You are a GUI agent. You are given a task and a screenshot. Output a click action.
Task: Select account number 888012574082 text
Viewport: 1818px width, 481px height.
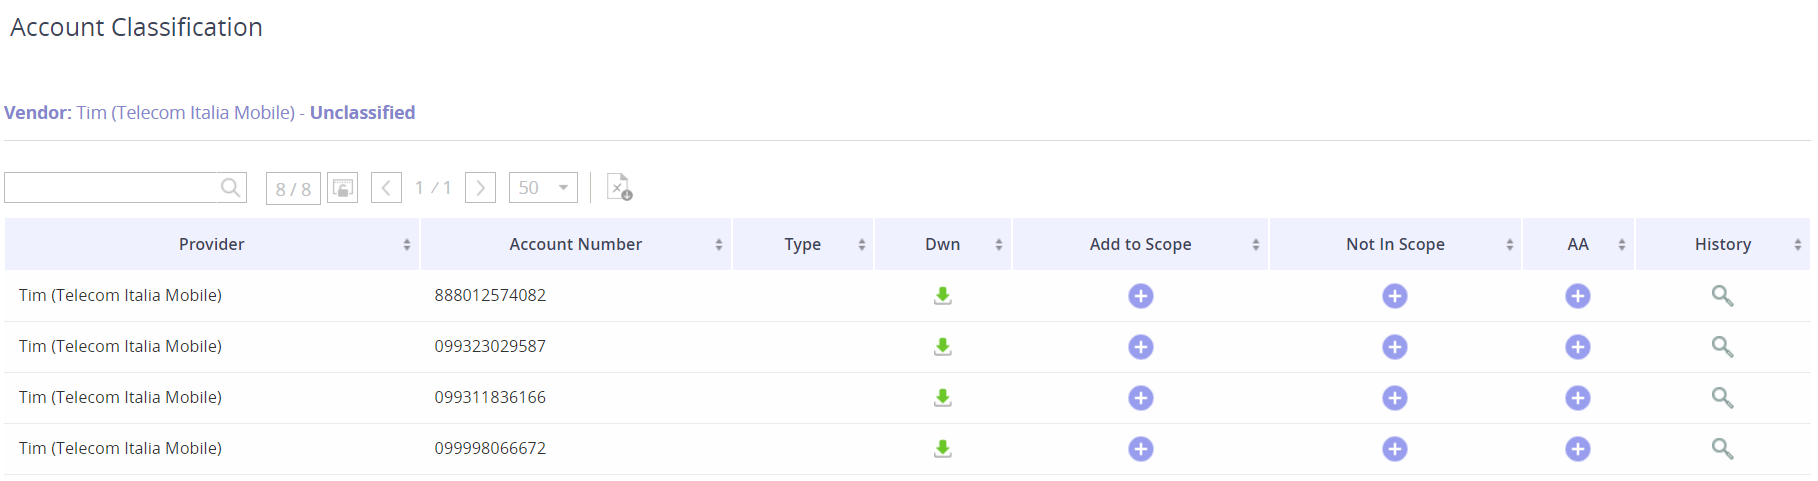490,295
